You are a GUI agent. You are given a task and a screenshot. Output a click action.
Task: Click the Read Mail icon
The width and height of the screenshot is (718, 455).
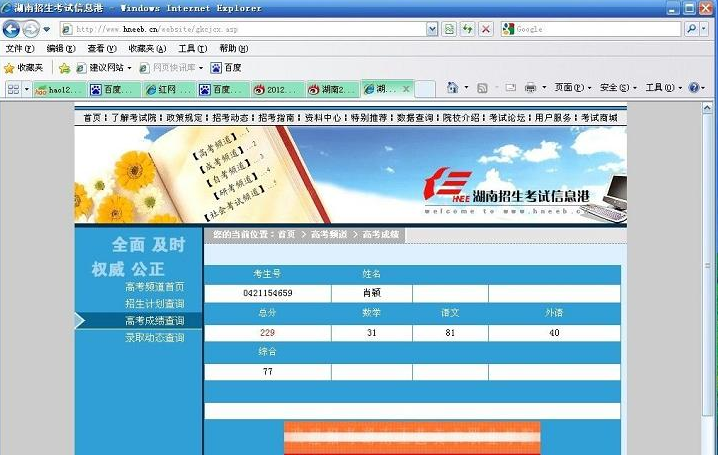click(511, 87)
